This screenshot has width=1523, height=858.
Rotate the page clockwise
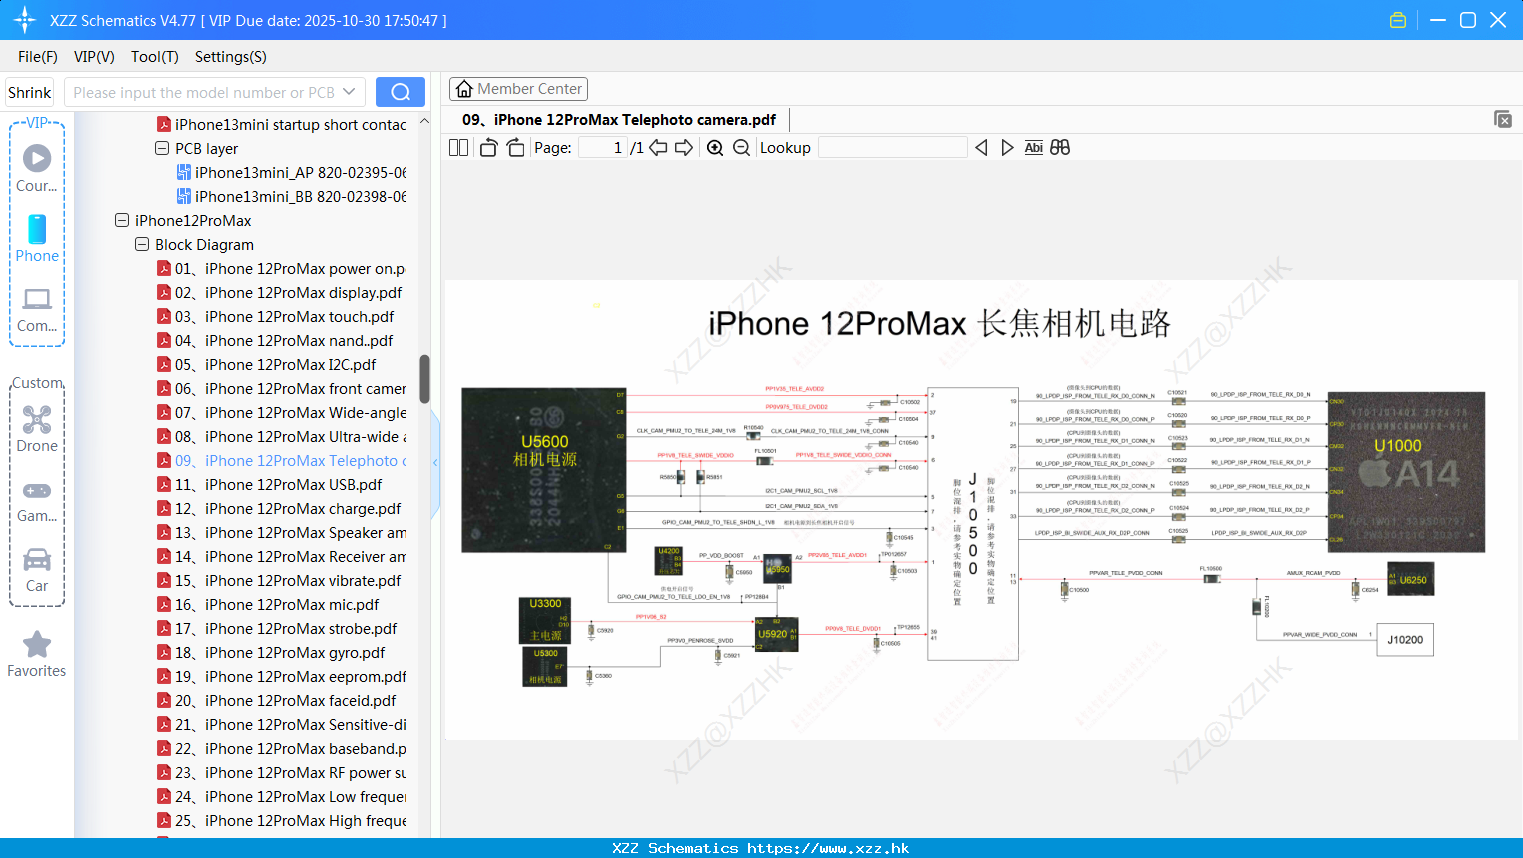click(x=515, y=147)
